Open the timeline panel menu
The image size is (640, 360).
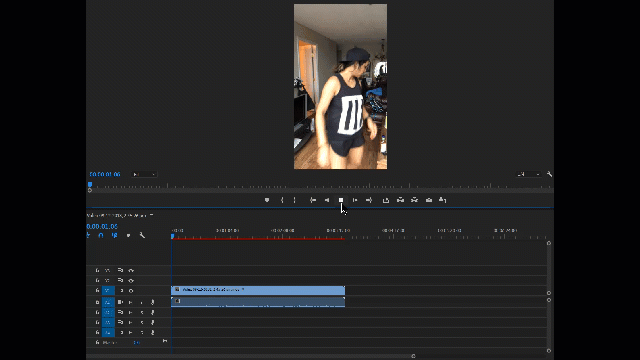pyautogui.click(x=151, y=215)
